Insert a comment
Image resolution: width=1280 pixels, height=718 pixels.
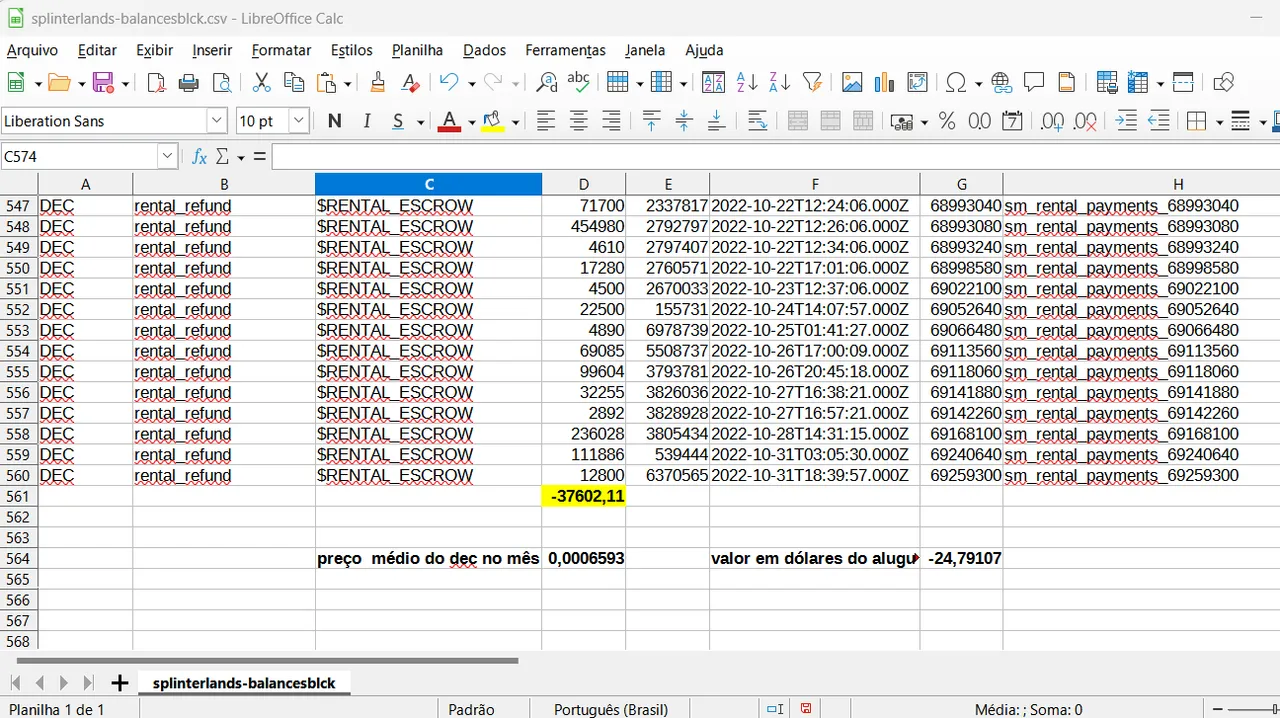click(1034, 83)
